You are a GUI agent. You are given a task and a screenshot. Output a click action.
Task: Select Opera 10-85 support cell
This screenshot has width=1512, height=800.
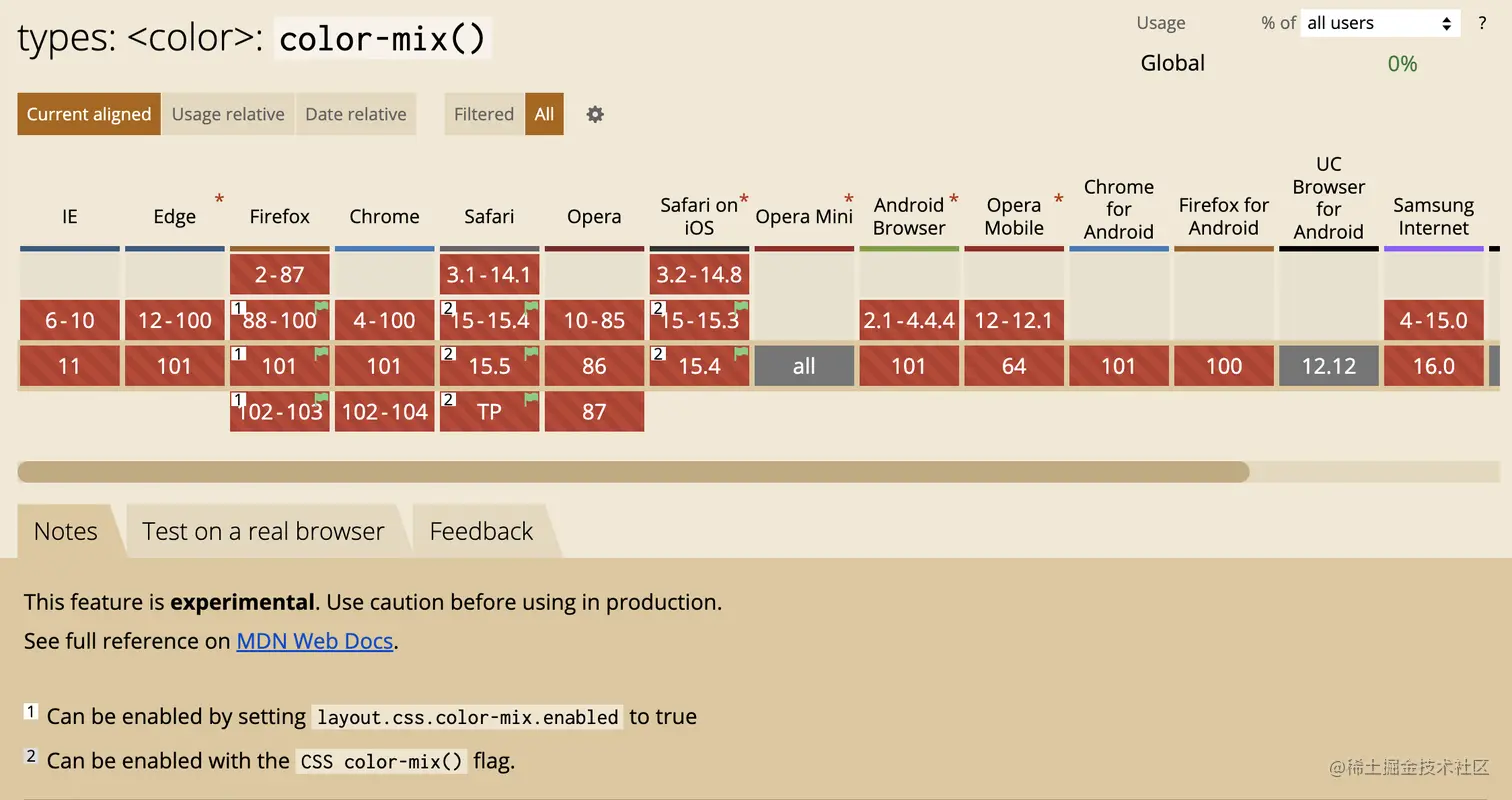coord(594,320)
